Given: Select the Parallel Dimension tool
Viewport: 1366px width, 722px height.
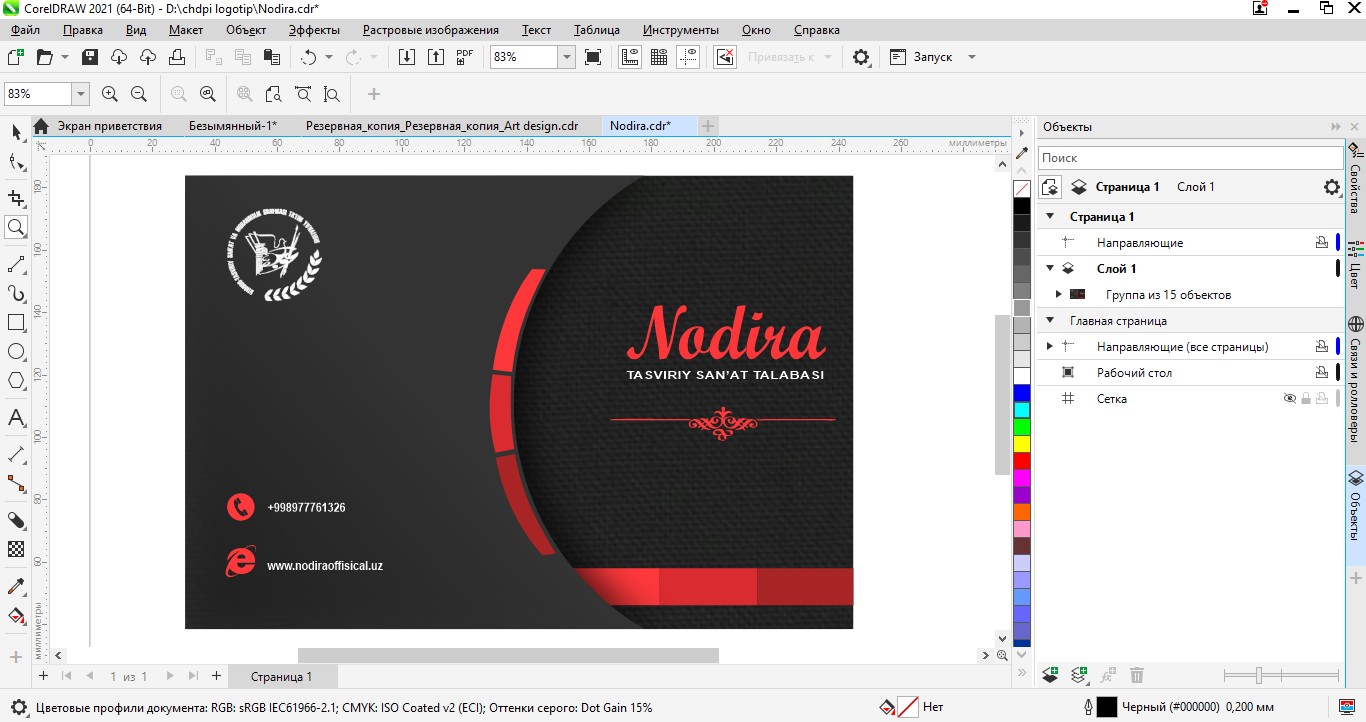Looking at the screenshot, I should 16,454.
